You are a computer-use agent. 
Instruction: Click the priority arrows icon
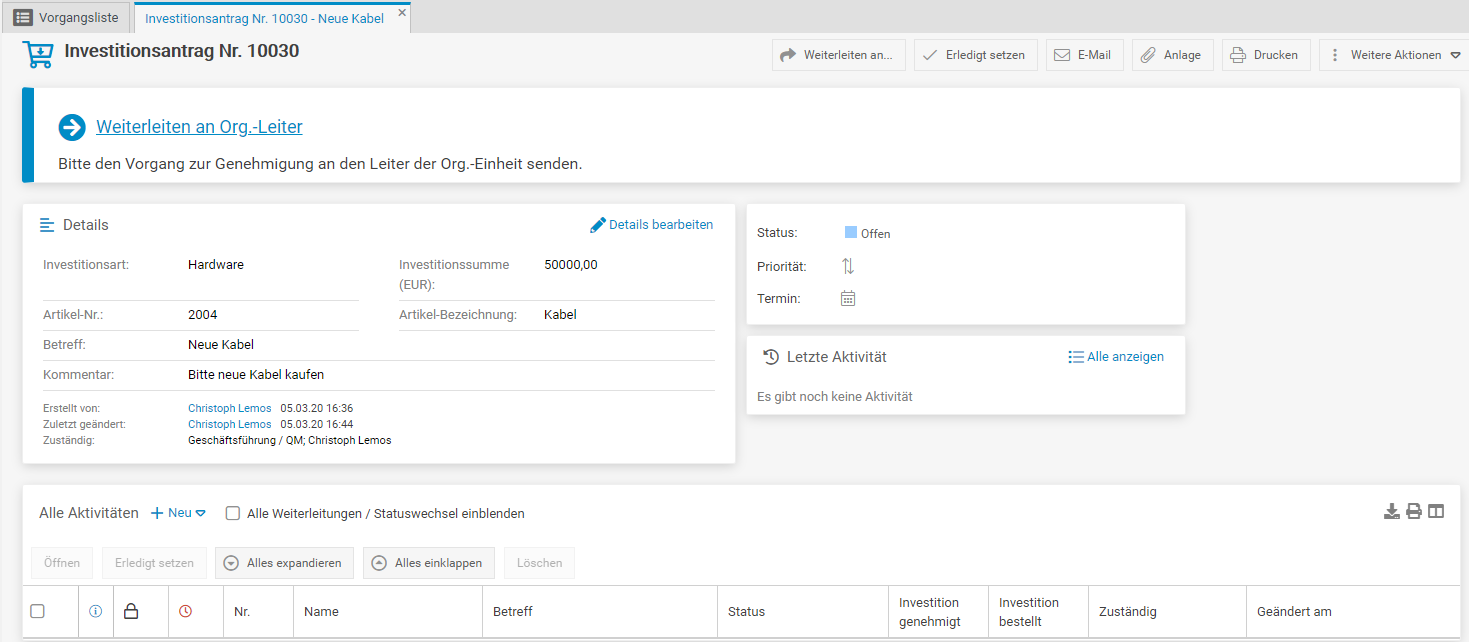tap(848, 266)
